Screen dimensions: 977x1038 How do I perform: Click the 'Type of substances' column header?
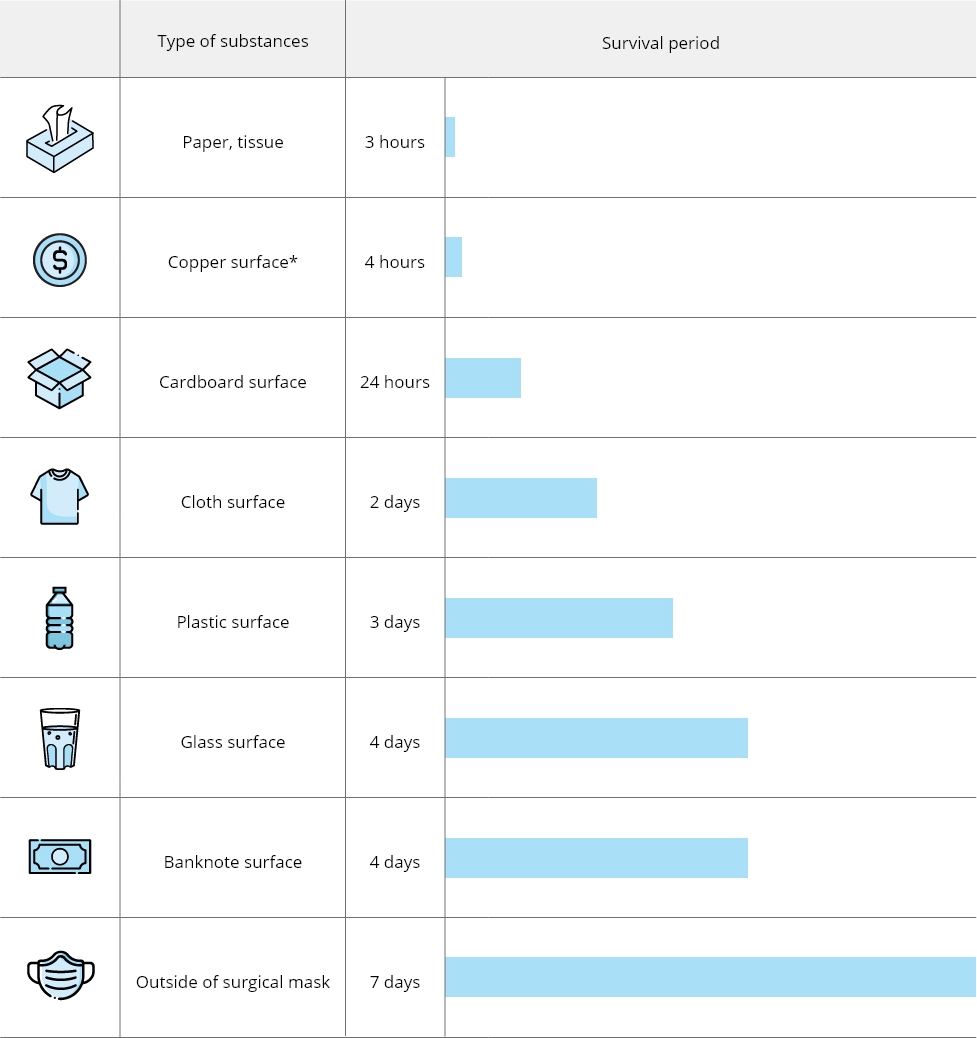pos(233,41)
